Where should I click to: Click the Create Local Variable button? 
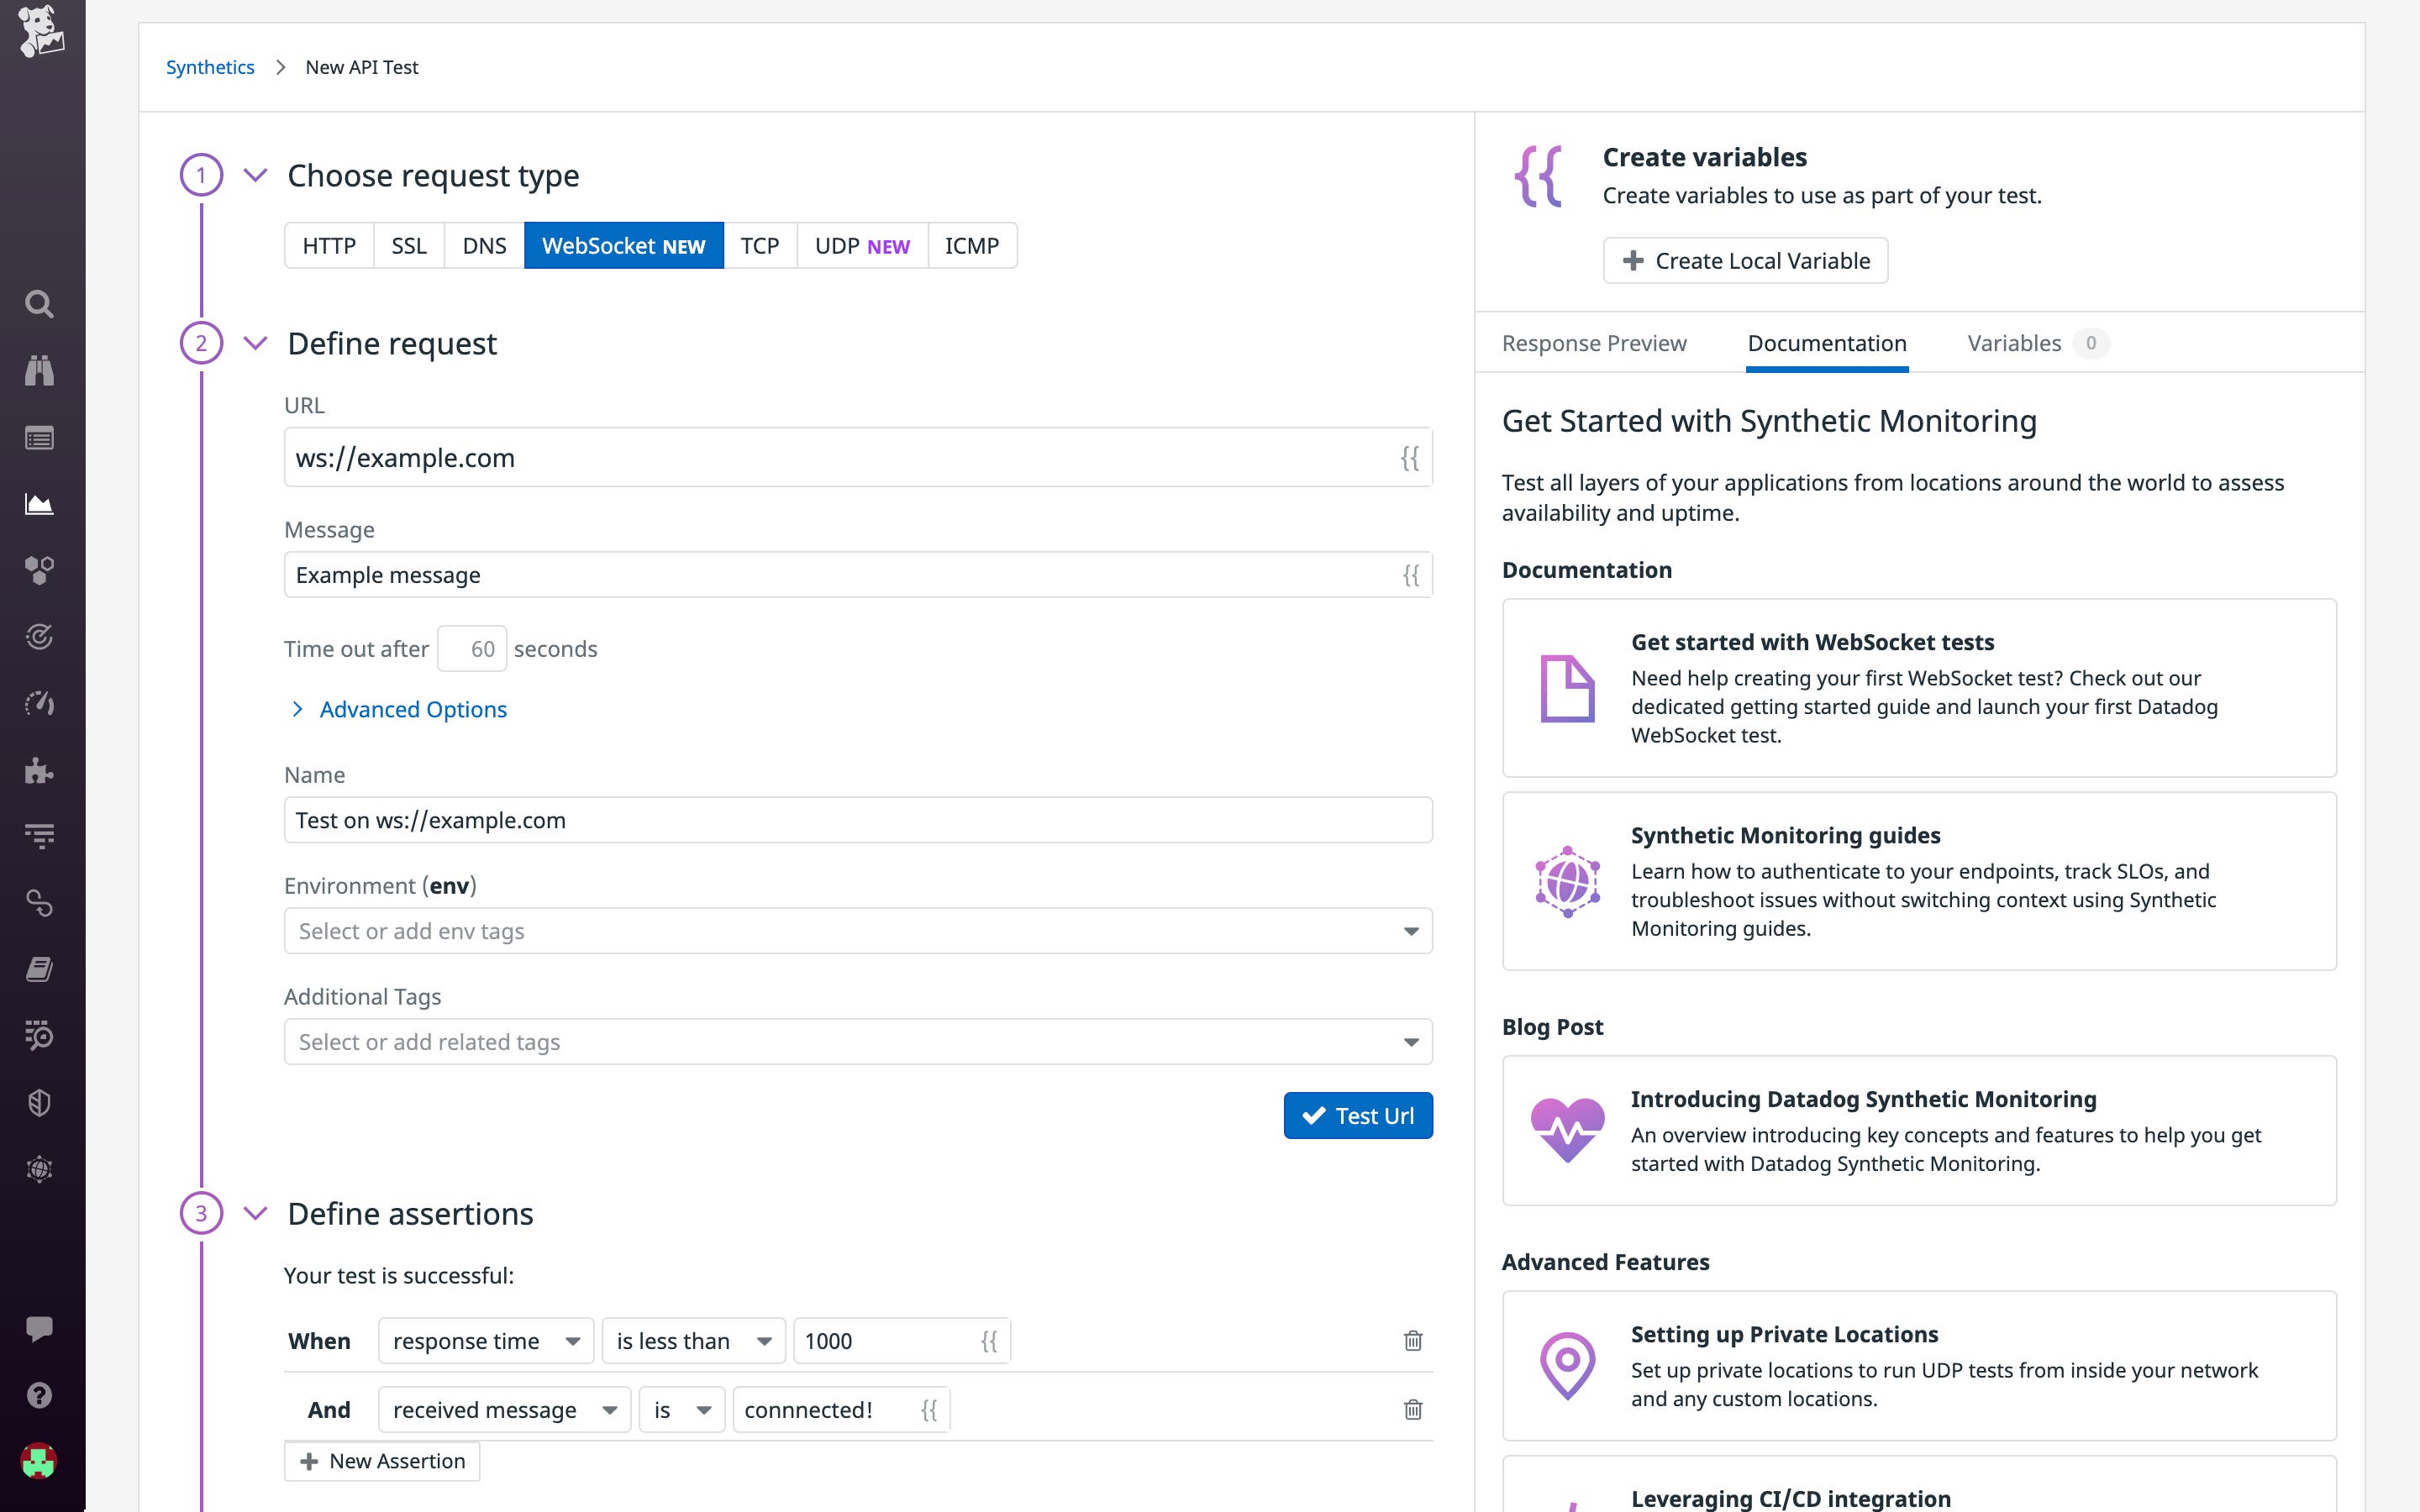coord(1746,260)
